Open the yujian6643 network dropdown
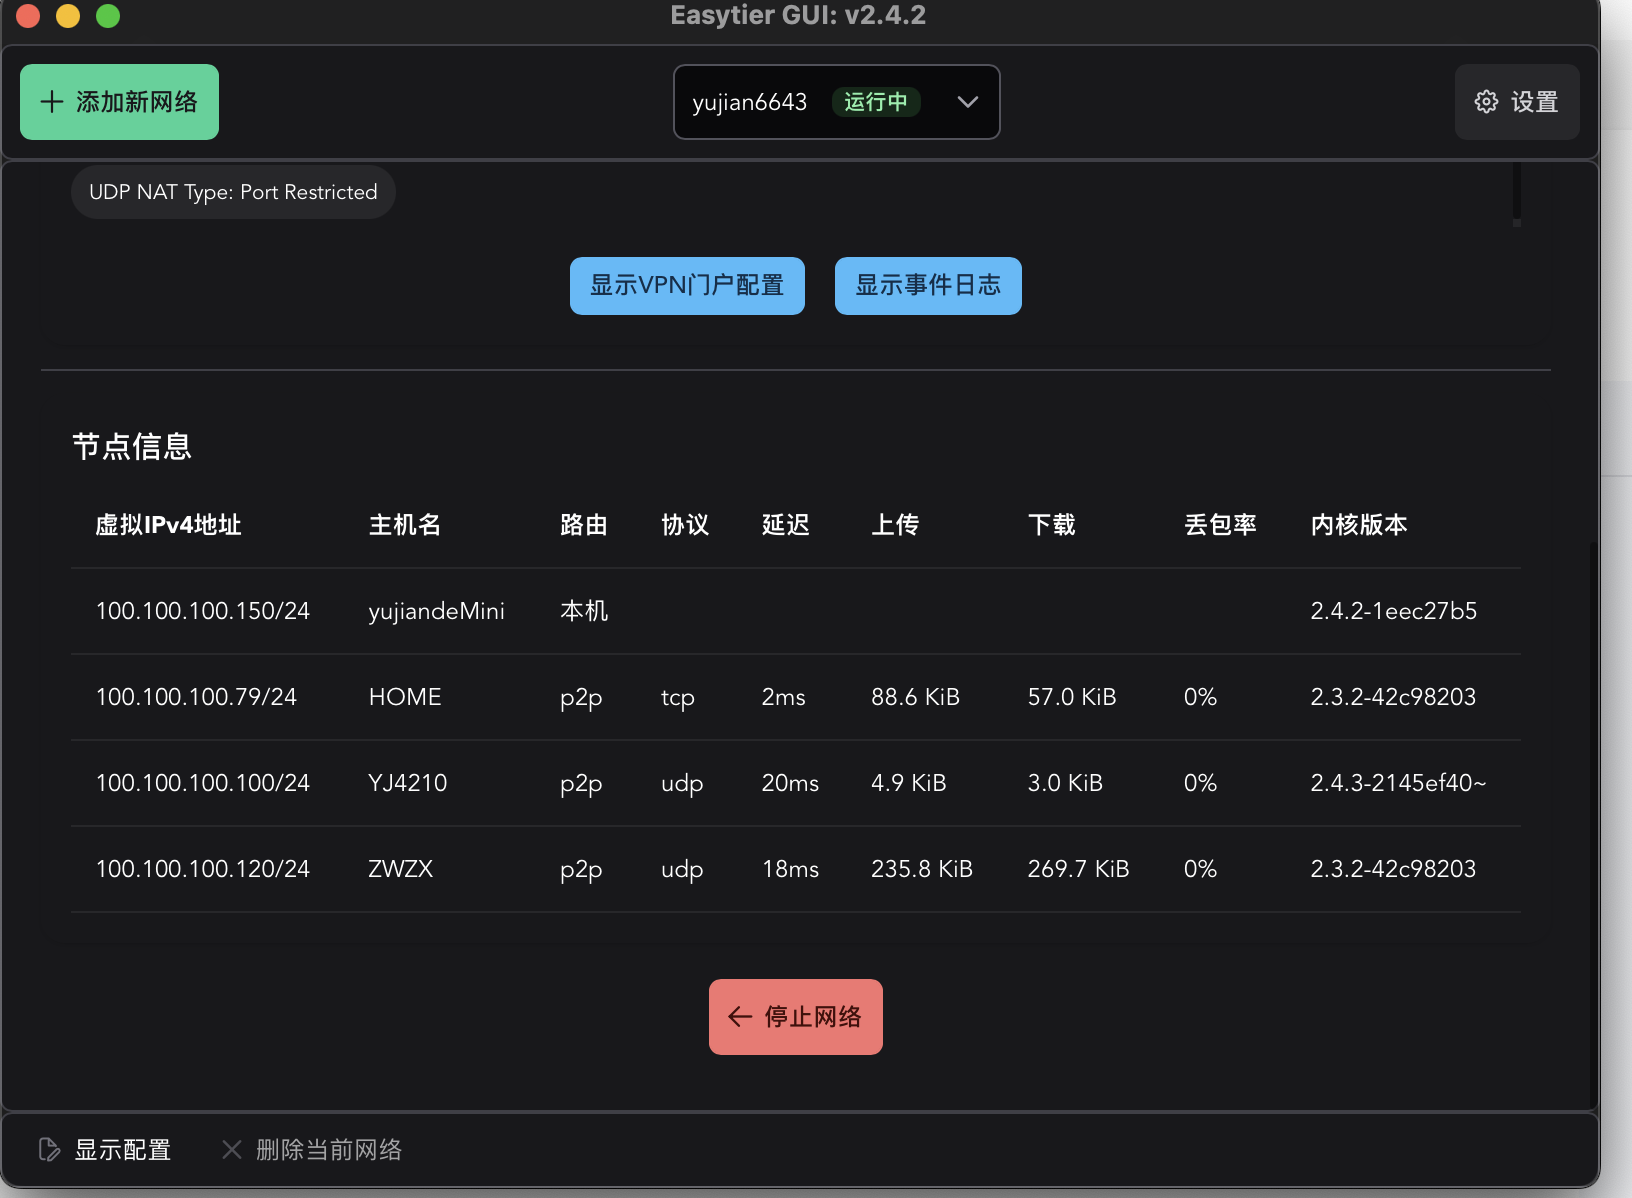Image resolution: width=1632 pixels, height=1198 pixels. click(x=750, y=102)
